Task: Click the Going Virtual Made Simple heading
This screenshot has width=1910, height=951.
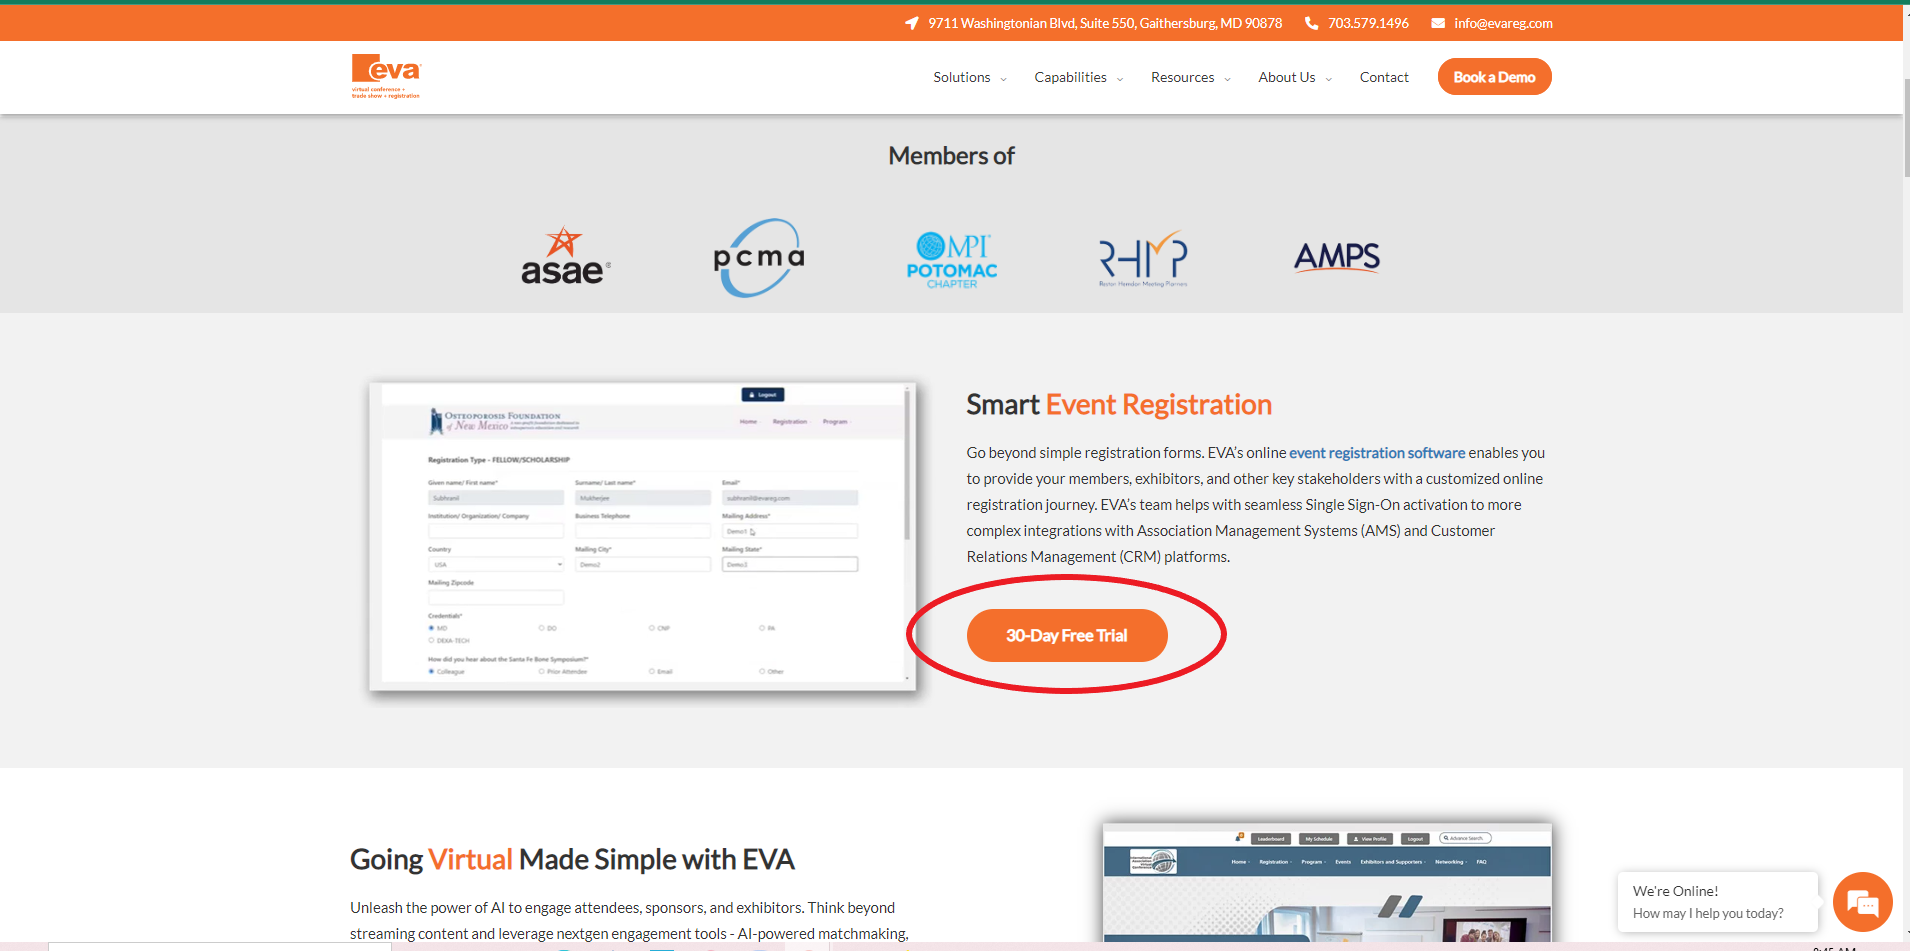Action: 572,860
